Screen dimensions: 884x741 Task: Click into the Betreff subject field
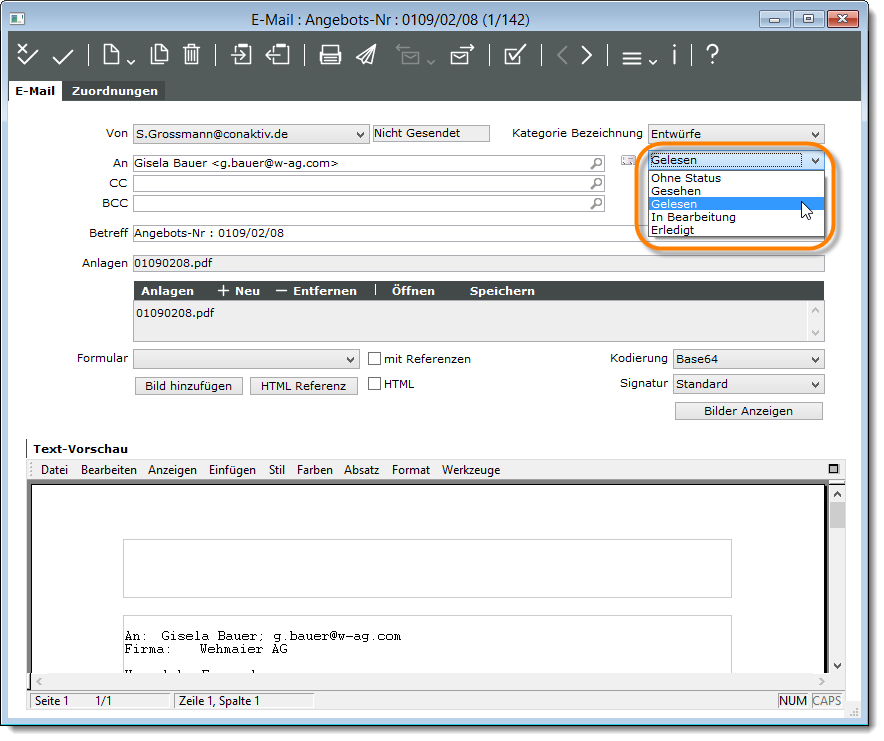[380, 234]
